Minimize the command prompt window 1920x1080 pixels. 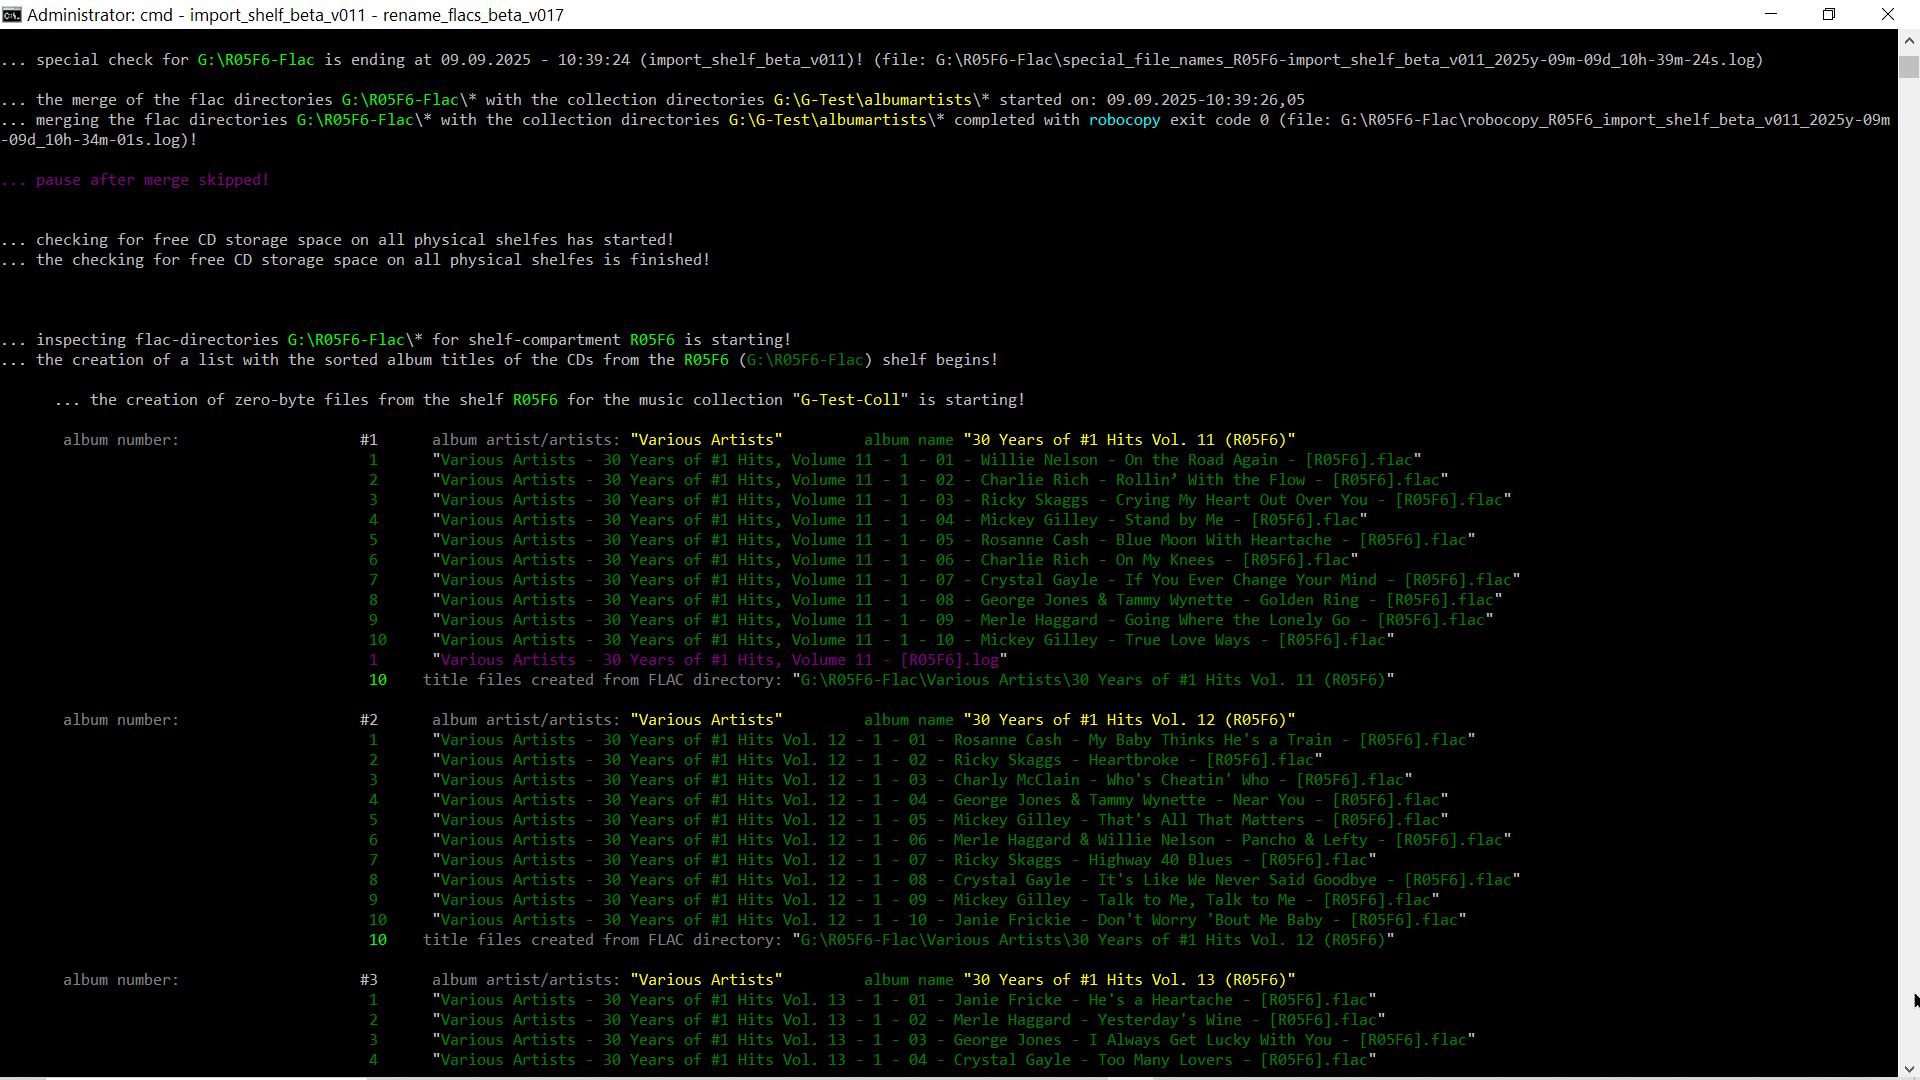point(1771,14)
